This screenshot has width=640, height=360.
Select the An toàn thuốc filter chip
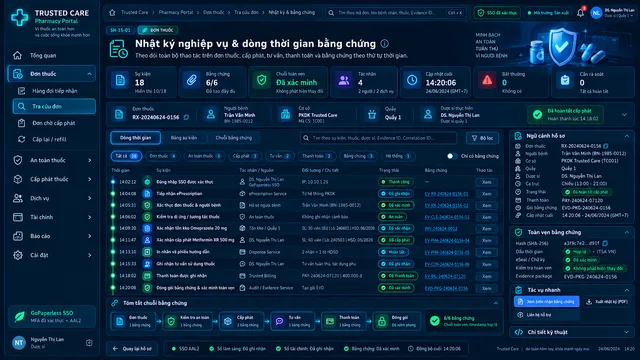(204, 156)
